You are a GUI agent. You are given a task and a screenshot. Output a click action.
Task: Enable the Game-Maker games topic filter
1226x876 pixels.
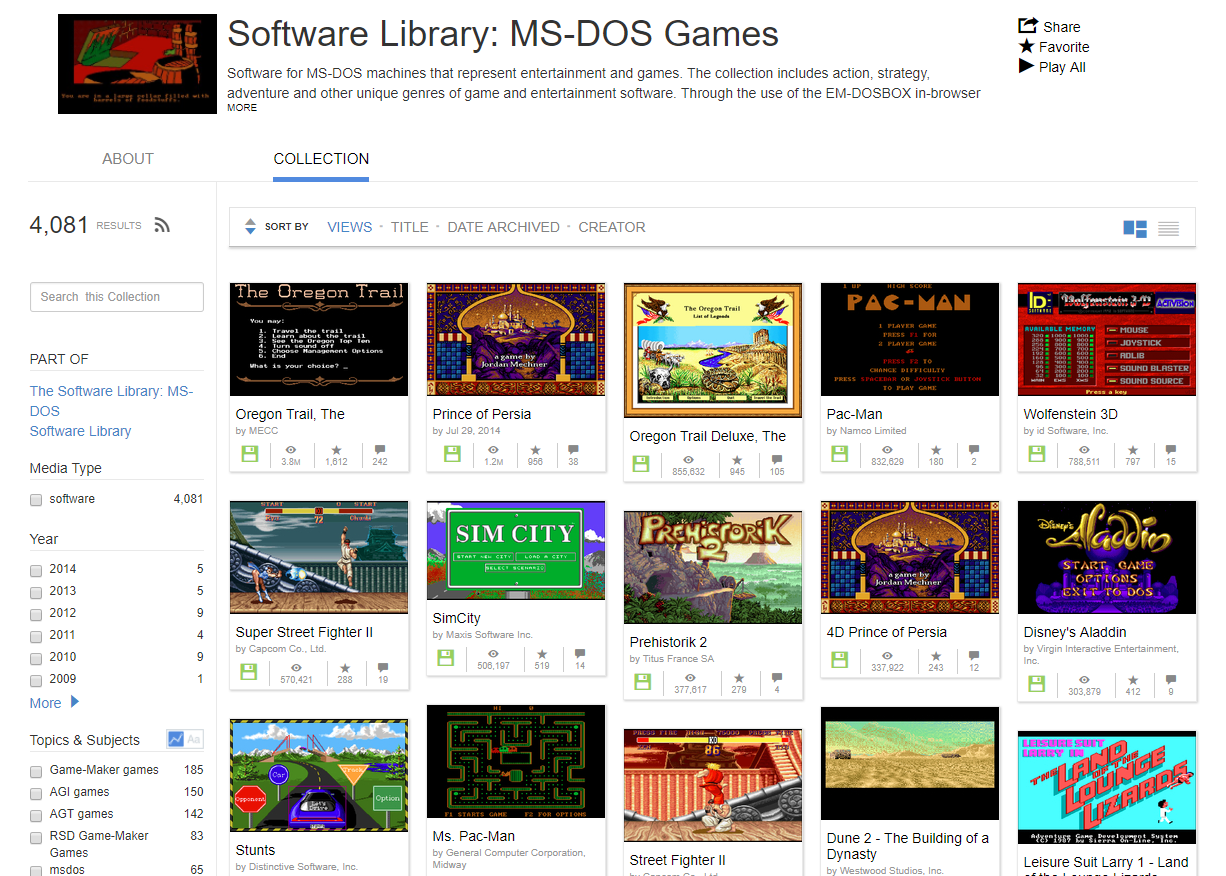coord(36,771)
